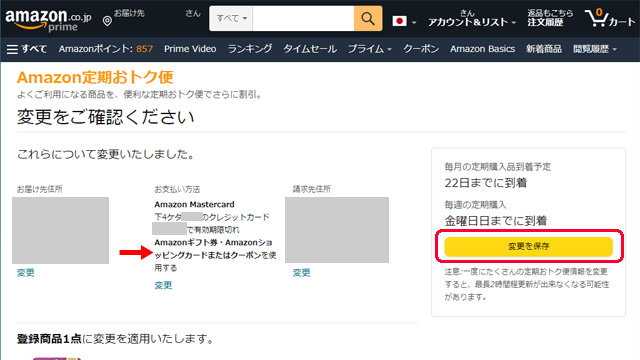
Task: Open タイムセール page
Action: tap(310, 49)
